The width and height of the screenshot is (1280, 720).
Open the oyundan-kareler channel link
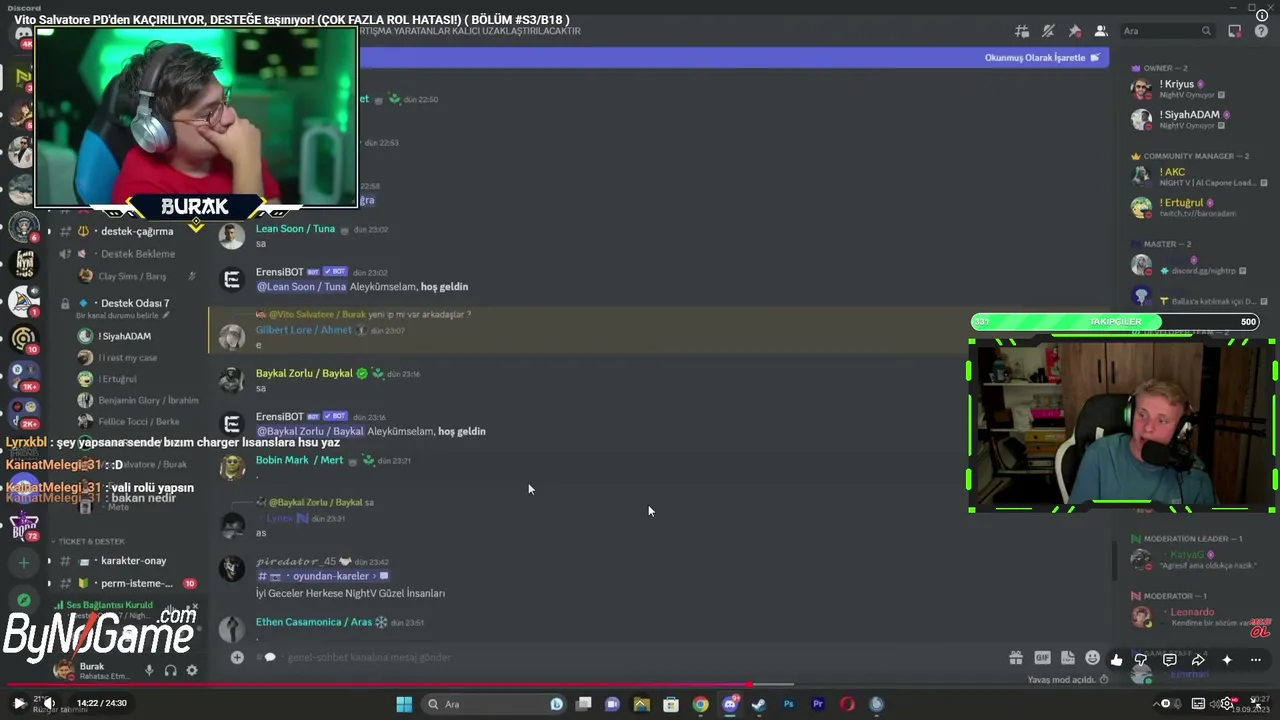point(323,576)
